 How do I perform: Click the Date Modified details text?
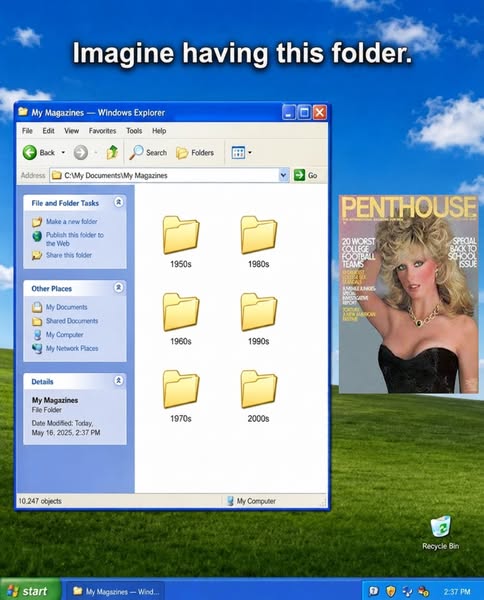(66, 428)
